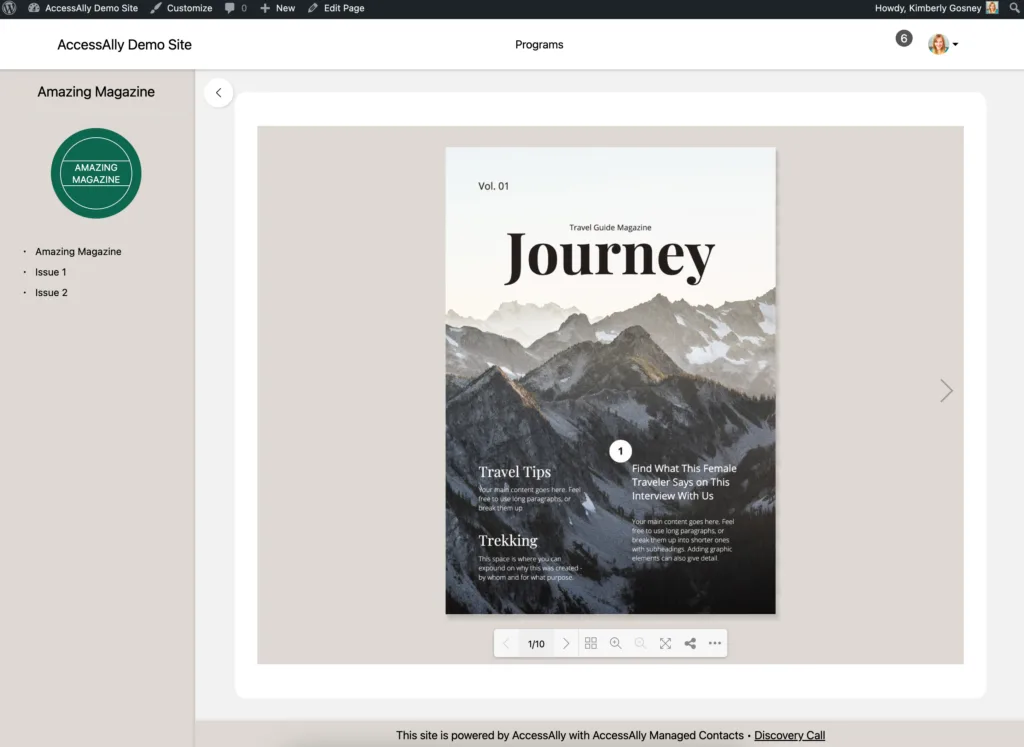The height and width of the screenshot is (747, 1024).
Task: Collapse the panel using the circular back arrow
Action: pyautogui.click(x=218, y=92)
